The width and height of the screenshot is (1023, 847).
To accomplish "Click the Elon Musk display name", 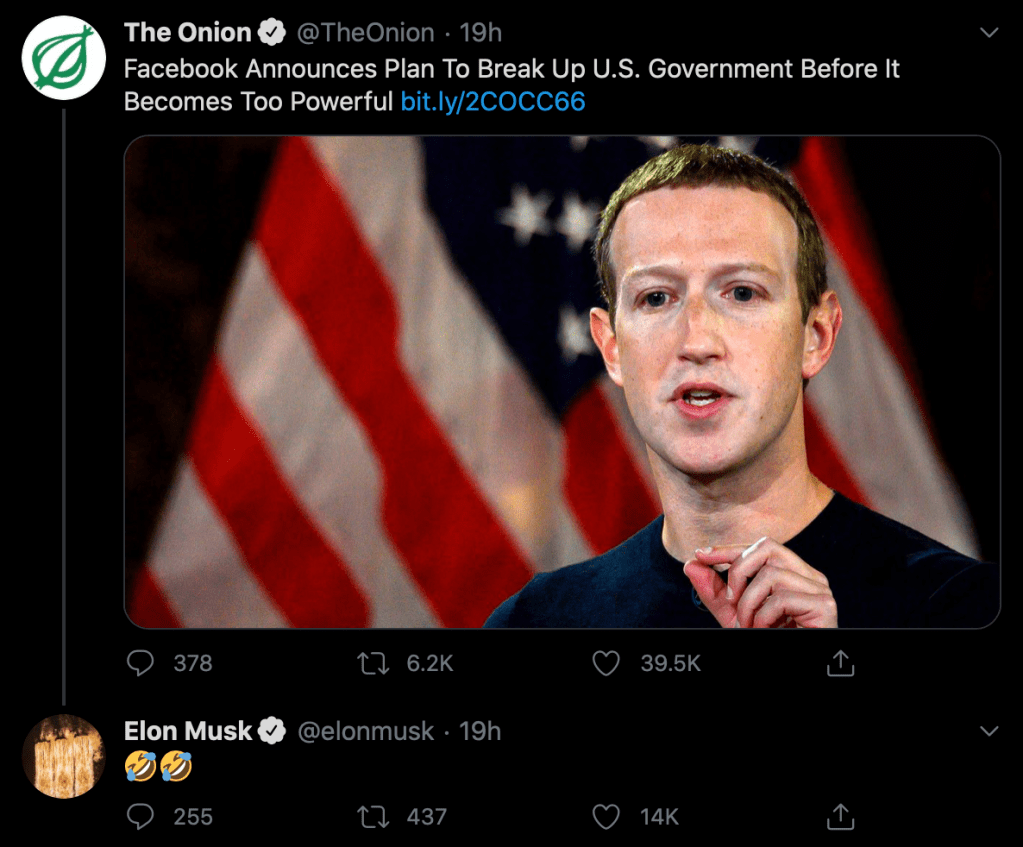I will [187, 731].
